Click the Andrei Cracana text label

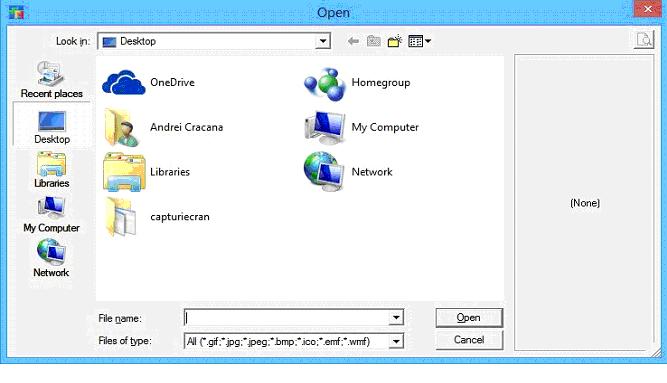(186, 127)
